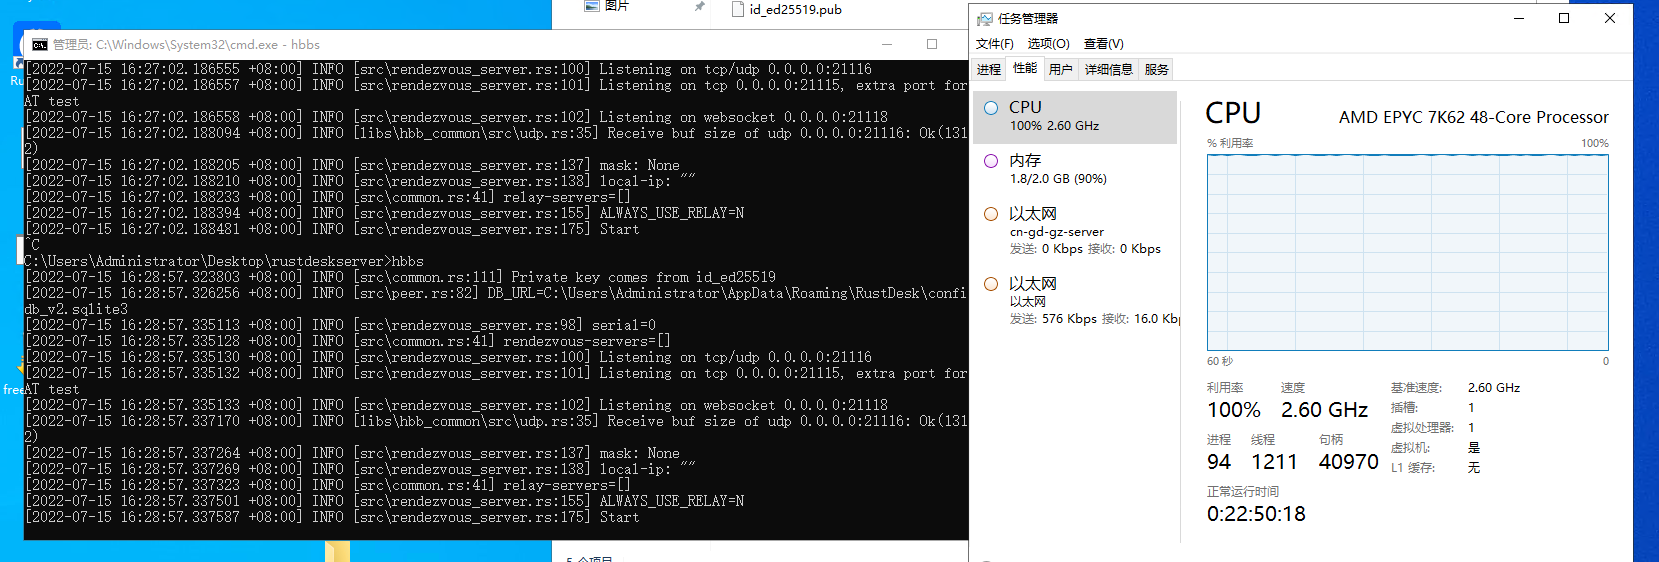The height and width of the screenshot is (562, 1659).
Task: Click the purple 内存 circle indicator icon
Action: pos(991,161)
